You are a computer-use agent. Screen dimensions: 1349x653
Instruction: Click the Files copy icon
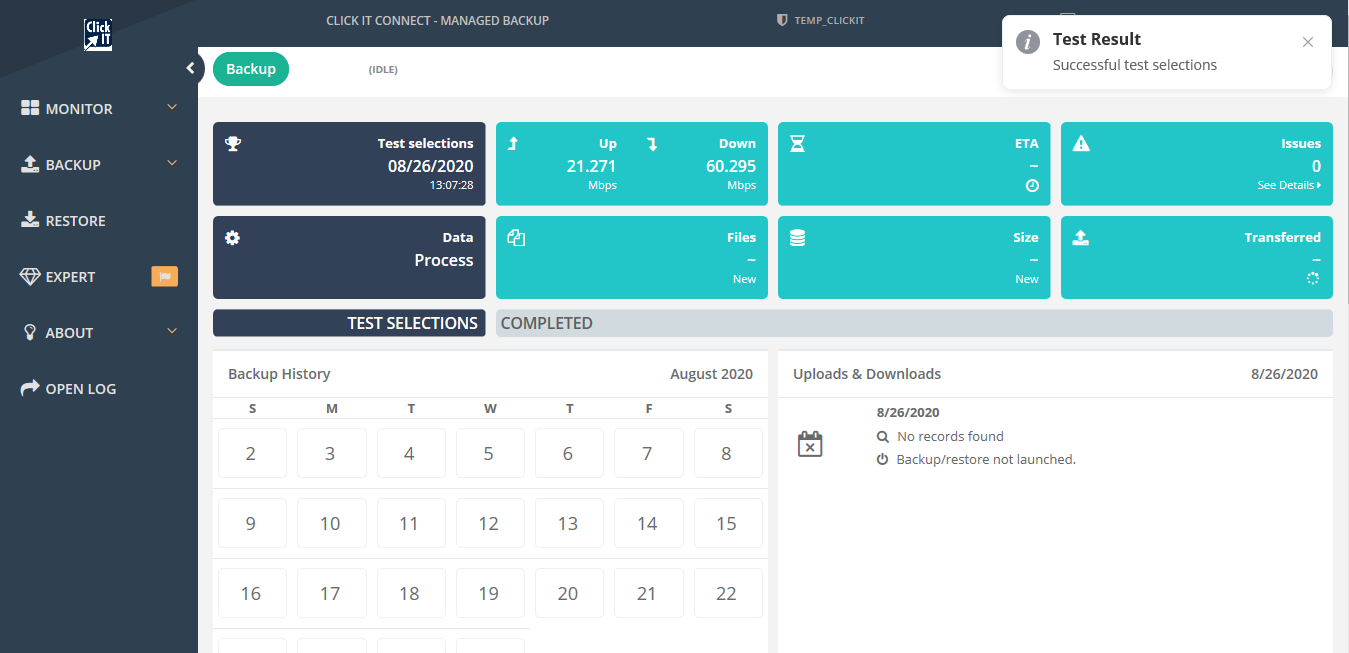point(516,238)
